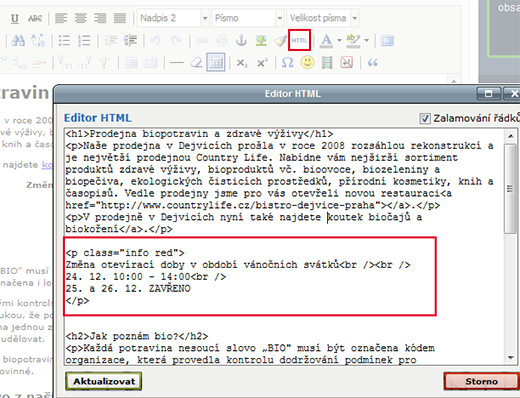Open the Nadpis 2 format dropdown
This screenshot has height=398, width=520.
point(173,18)
